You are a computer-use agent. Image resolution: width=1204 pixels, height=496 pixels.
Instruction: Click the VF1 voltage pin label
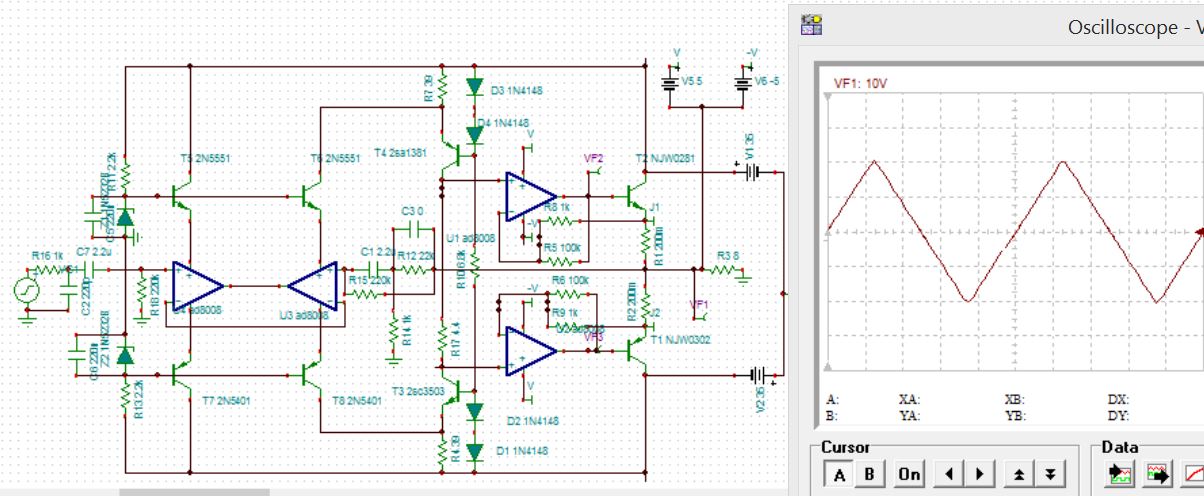pyautogui.click(x=699, y=304)
